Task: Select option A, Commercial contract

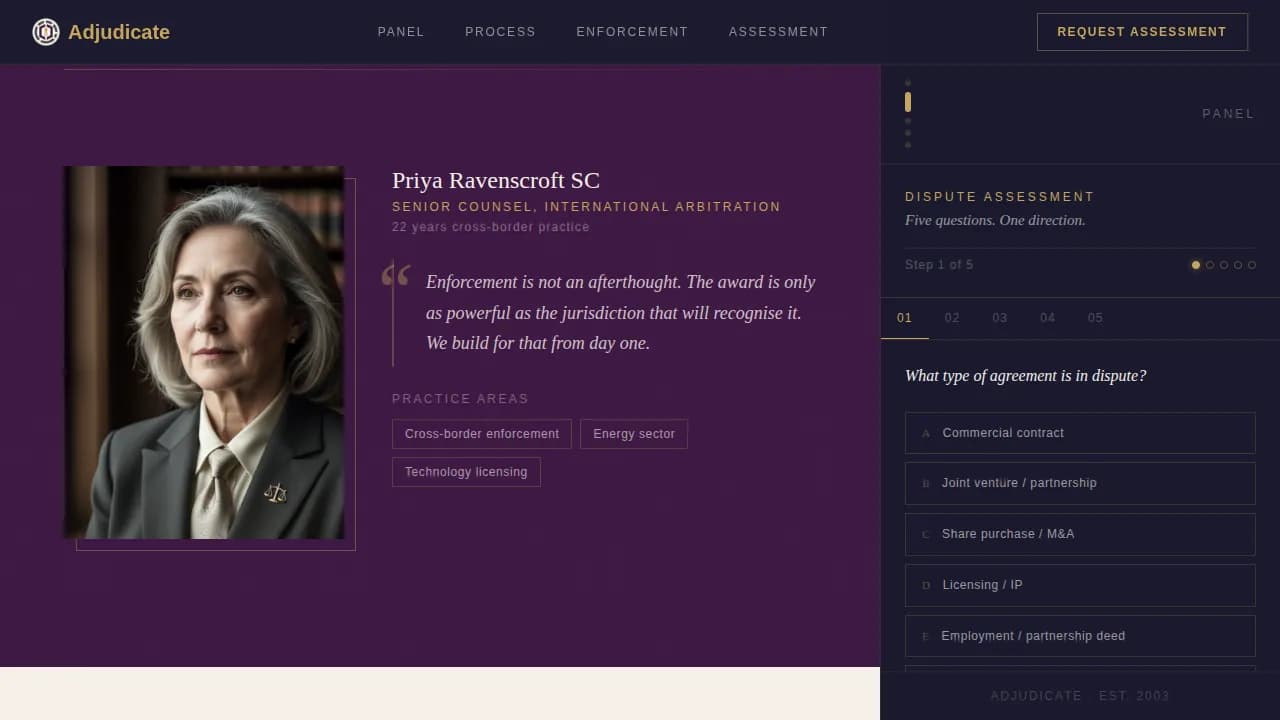Action: [1080, 433]
